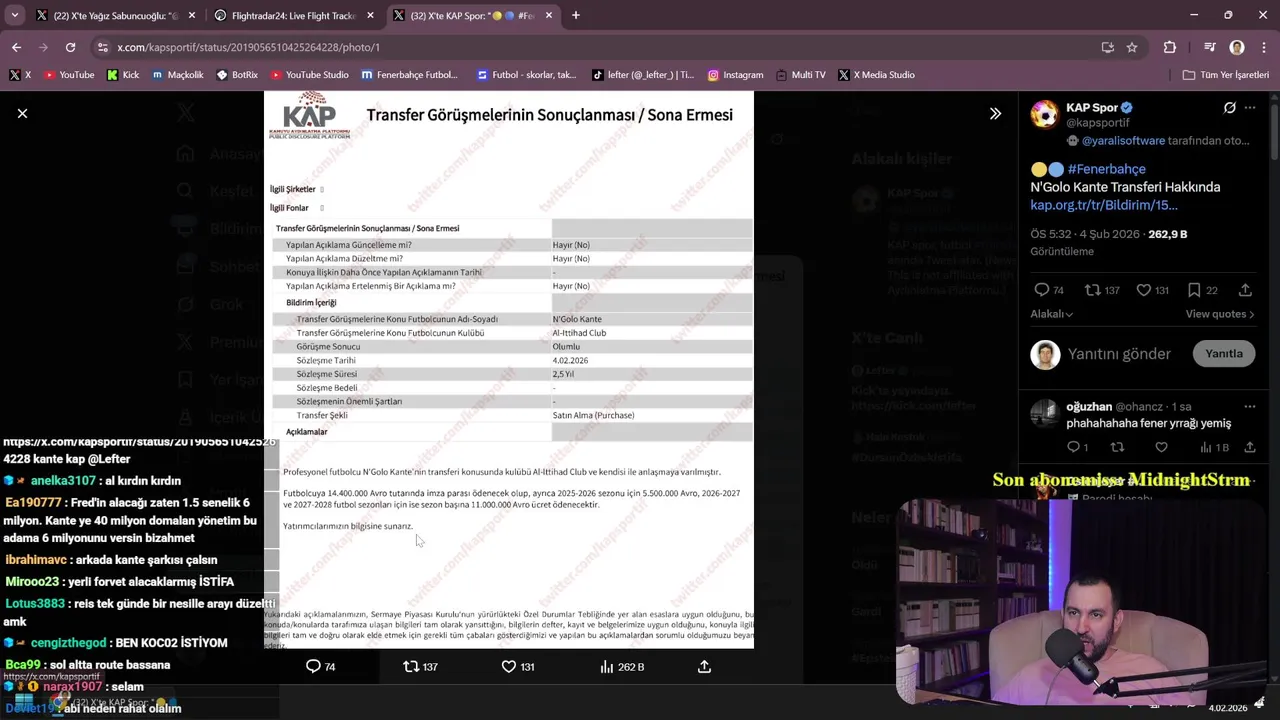The width and height of the screenshot is (1280, 720).
Task: Focus the Yanıtını gönder reply field
Action: point(1119,354)
